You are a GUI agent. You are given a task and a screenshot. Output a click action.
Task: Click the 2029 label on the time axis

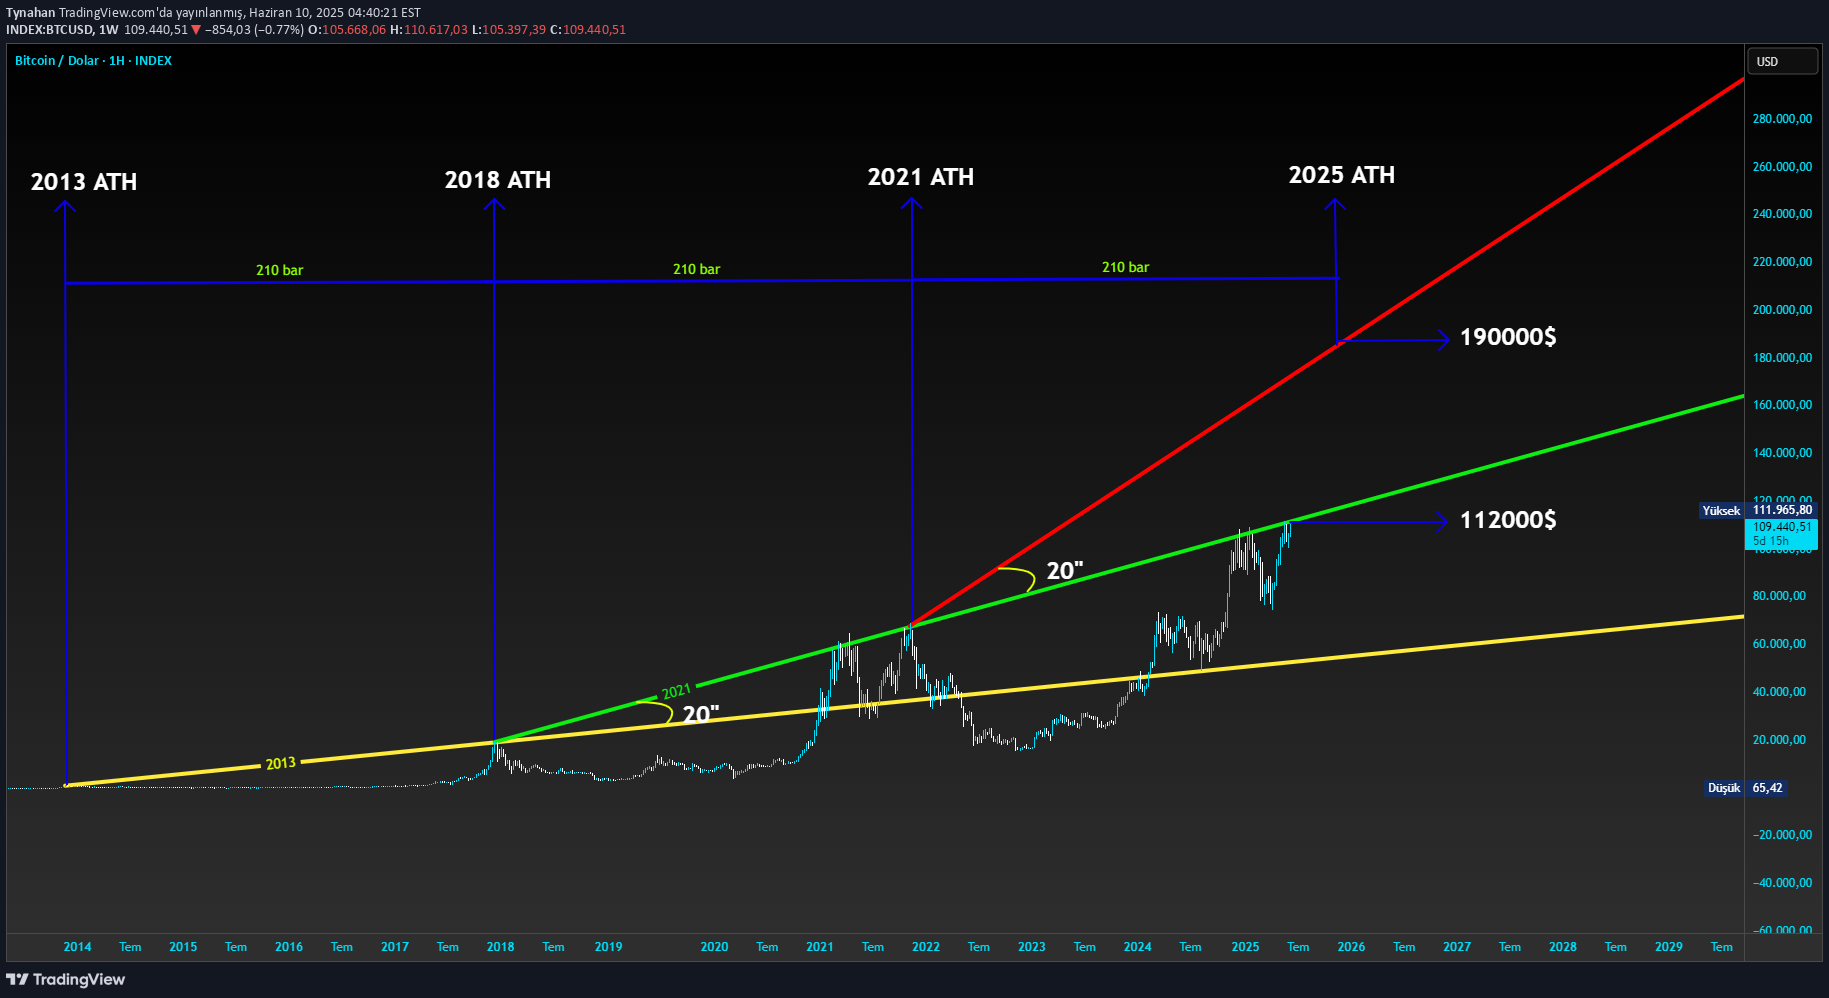click(1668, 947)
